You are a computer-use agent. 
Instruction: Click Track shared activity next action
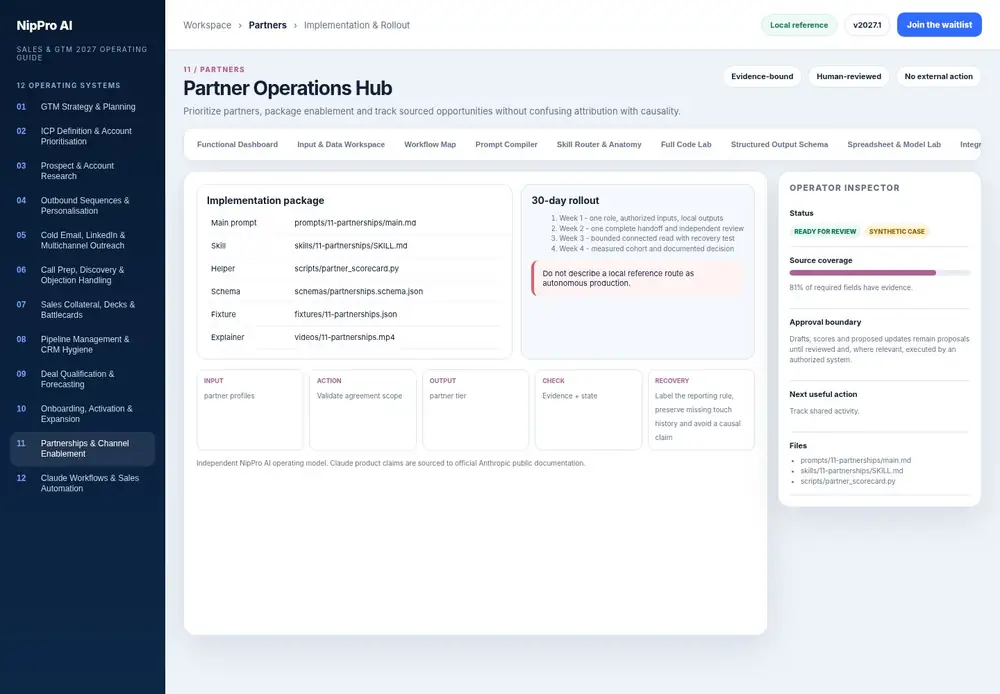click(824, 411)
